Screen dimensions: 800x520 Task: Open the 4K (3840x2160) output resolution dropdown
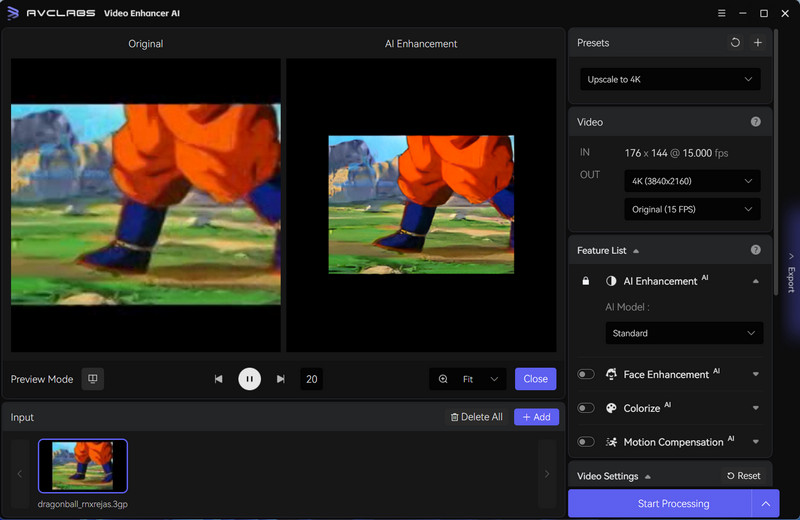(690, 181)
